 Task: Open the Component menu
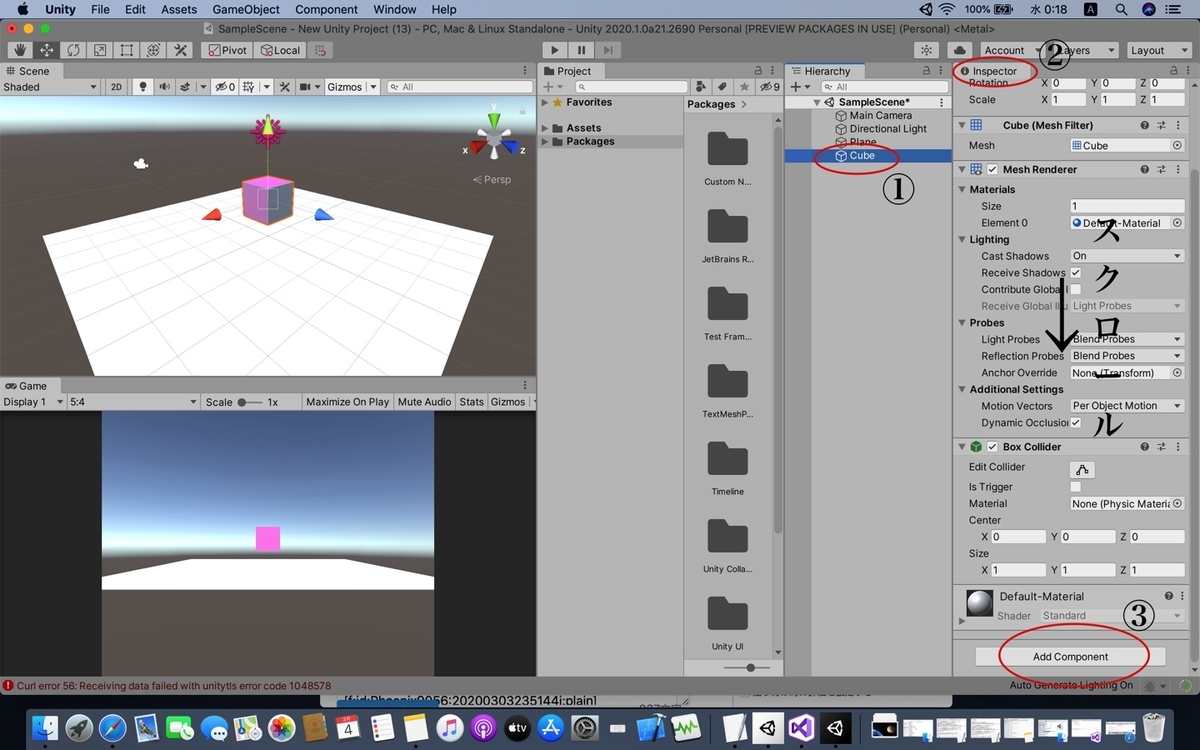click(327, 9)
